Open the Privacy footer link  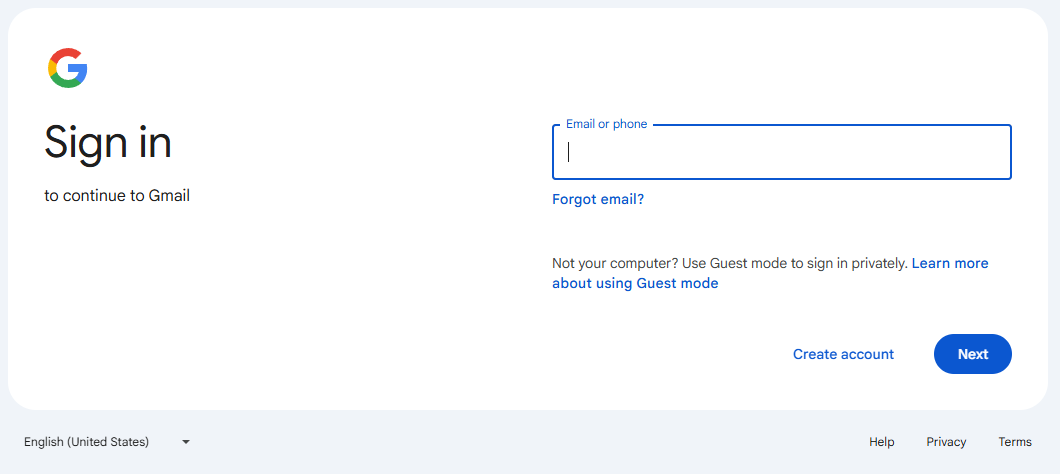point(946,442)
